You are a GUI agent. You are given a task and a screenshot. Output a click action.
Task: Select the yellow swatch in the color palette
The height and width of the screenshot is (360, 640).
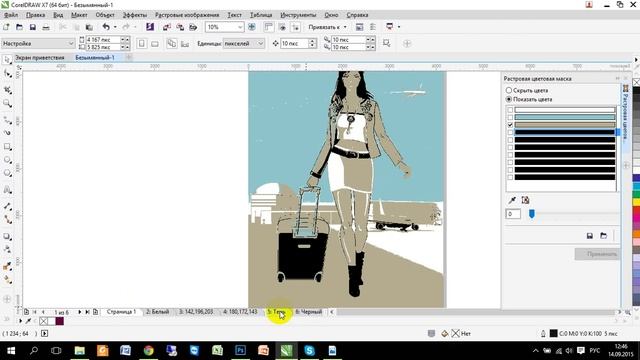point(636,202)
